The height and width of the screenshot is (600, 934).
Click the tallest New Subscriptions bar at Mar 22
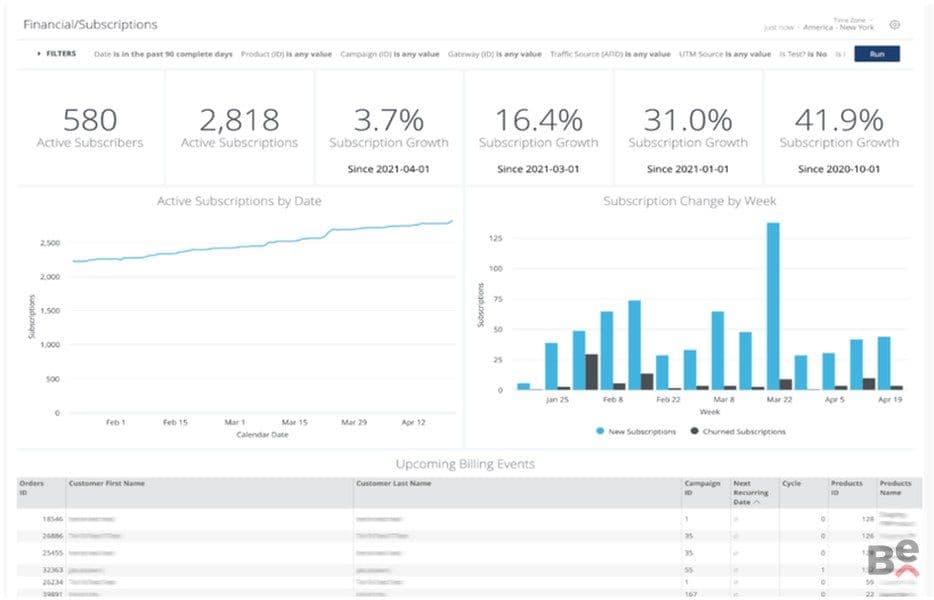click(773, 306)
